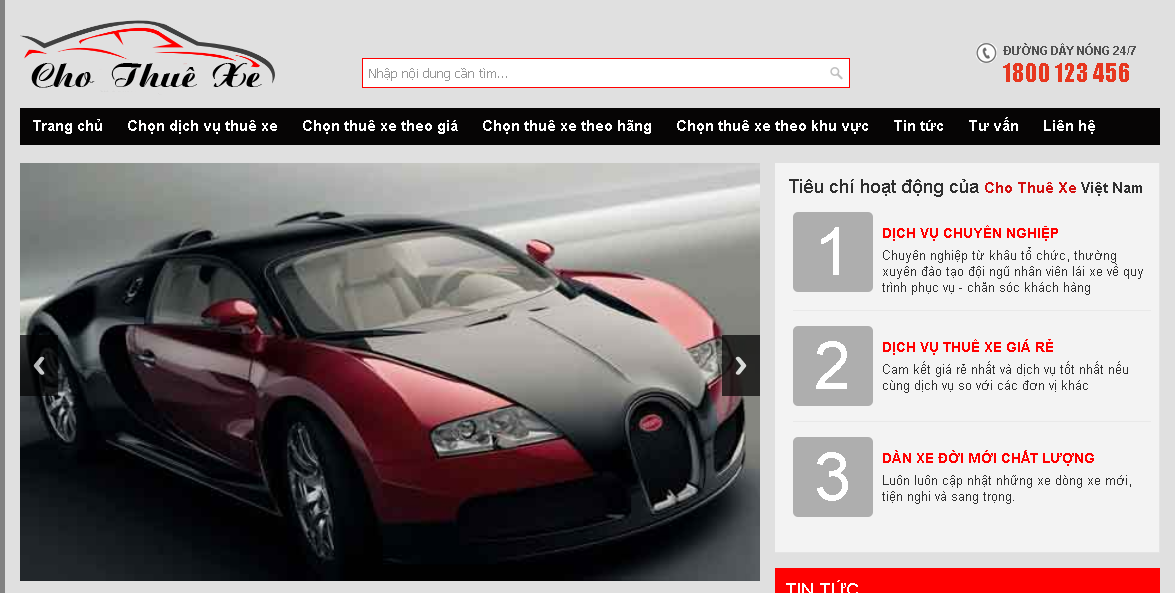Click the right slider arrow
Screen dimensions: 1175x593
click(x=741, y=366)
